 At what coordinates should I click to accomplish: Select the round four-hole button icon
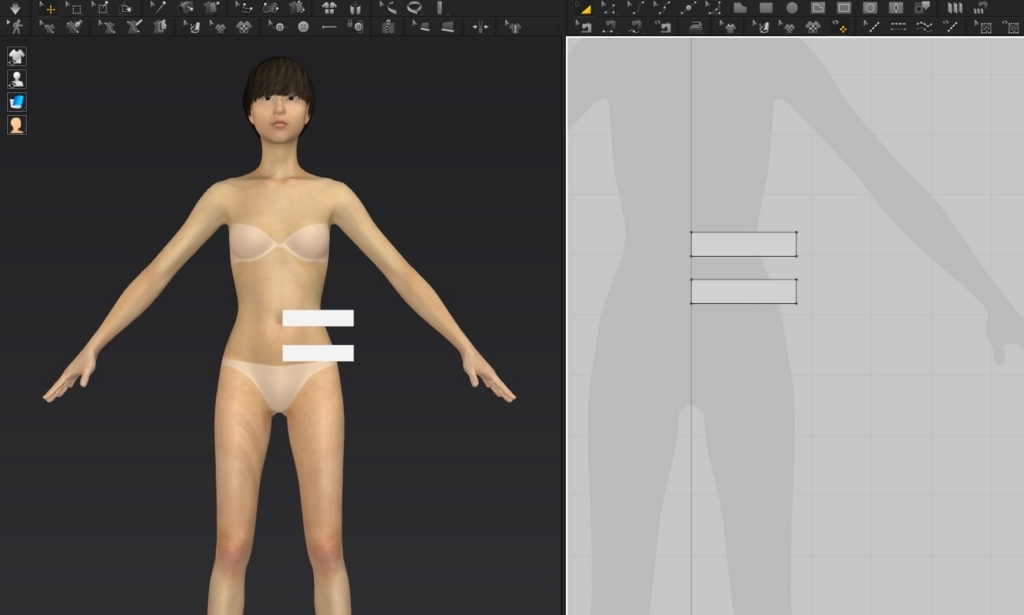coord(303,27)
